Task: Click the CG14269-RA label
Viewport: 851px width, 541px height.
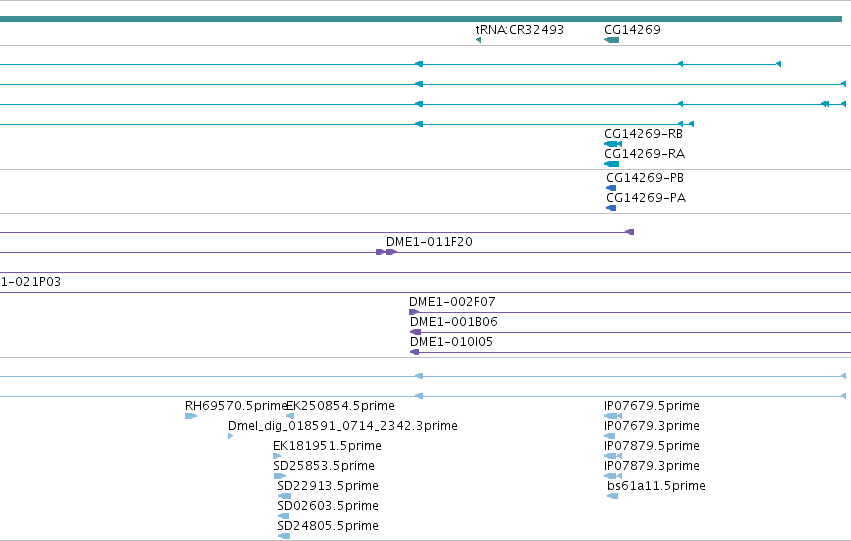Action: [645, 154]
